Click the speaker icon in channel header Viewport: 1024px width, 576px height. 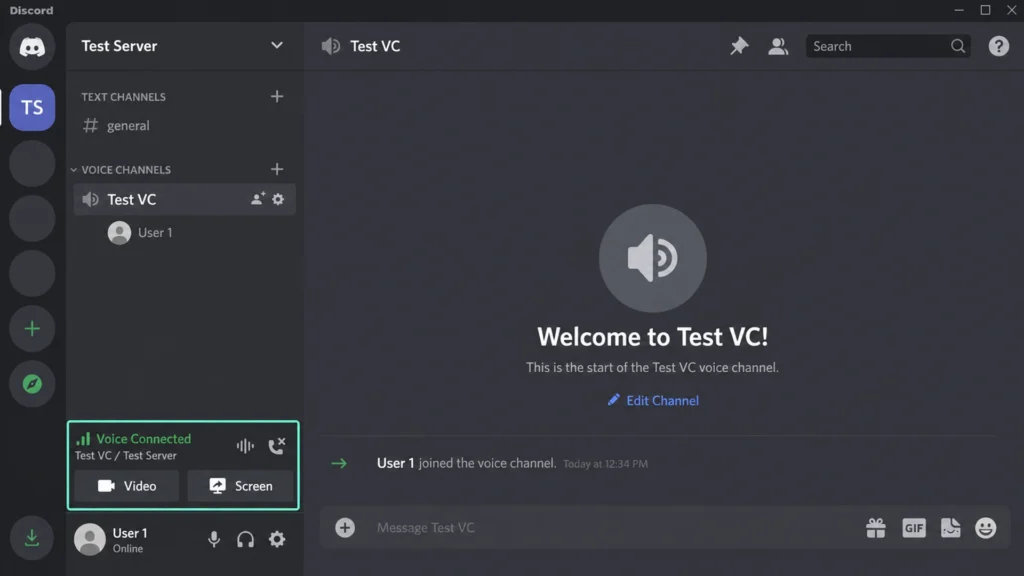click(331, 46)
